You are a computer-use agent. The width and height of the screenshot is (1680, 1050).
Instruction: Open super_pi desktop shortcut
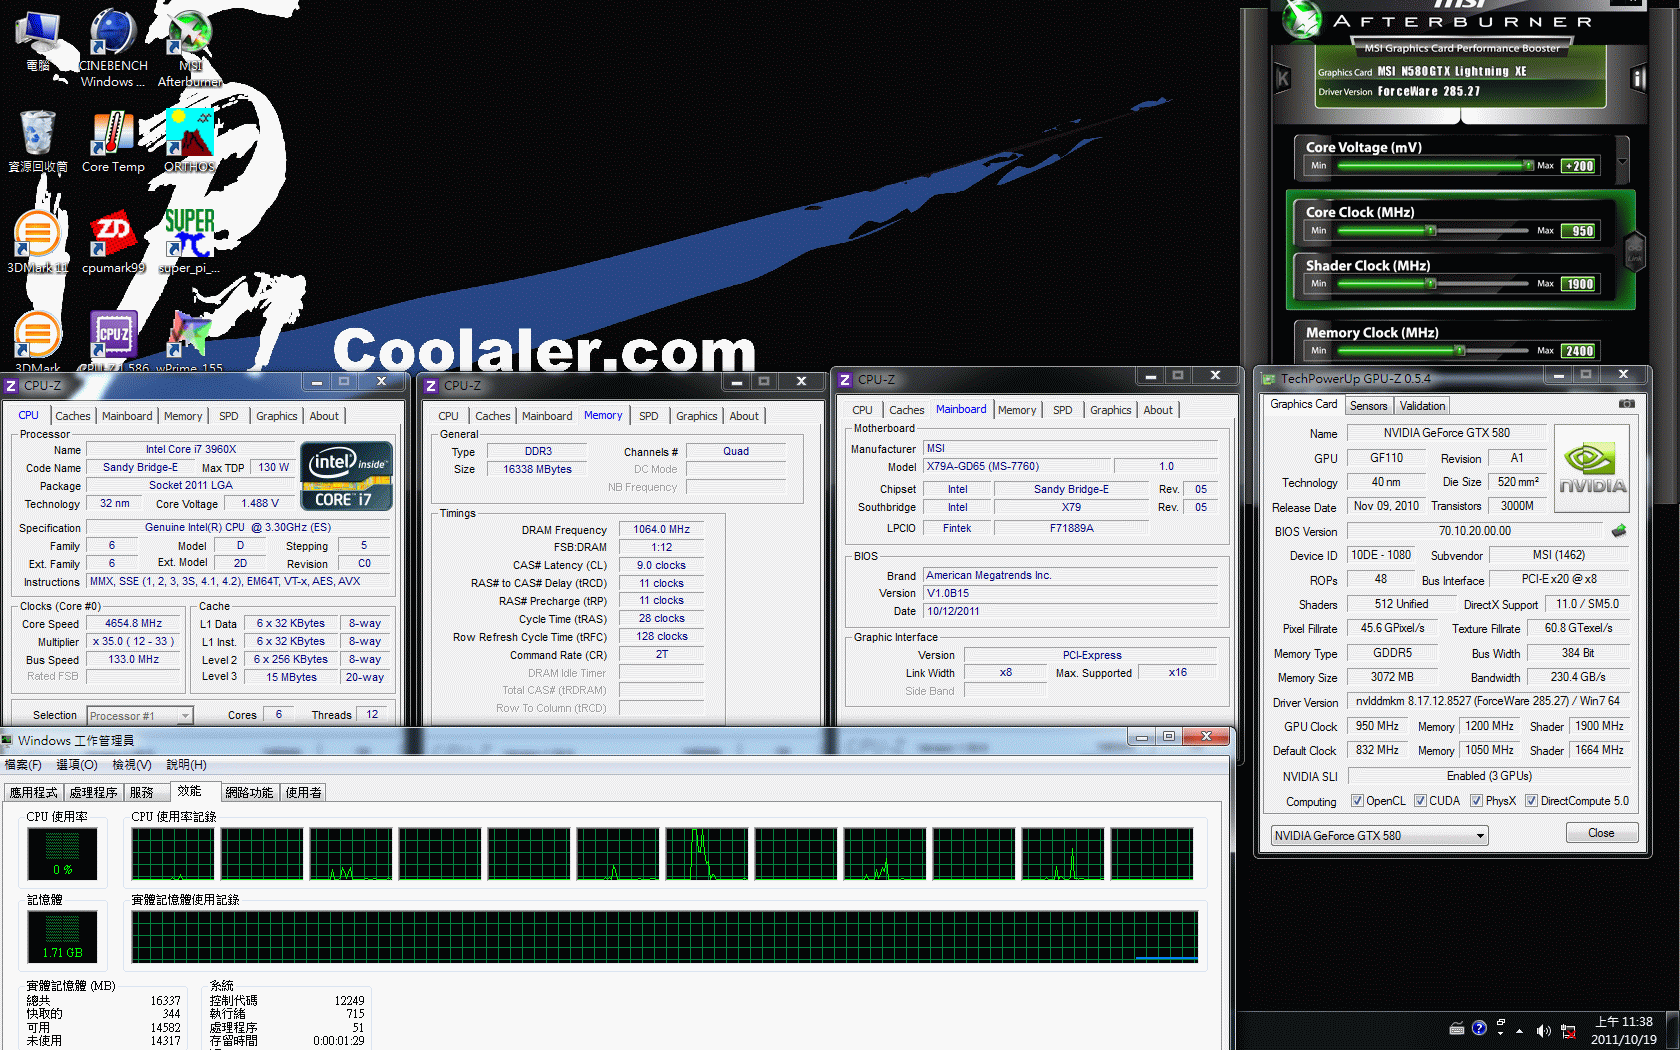click(189, 241)
